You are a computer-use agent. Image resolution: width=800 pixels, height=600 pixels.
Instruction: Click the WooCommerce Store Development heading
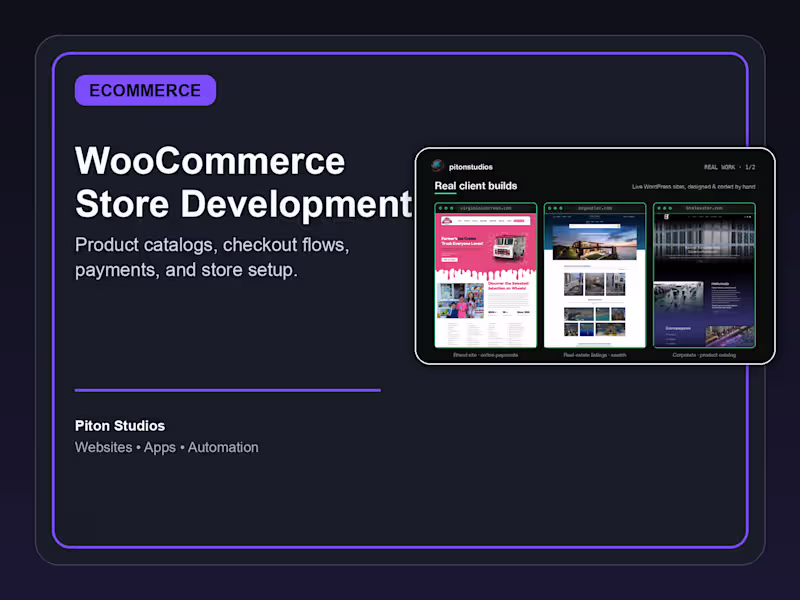pos(243,182)
